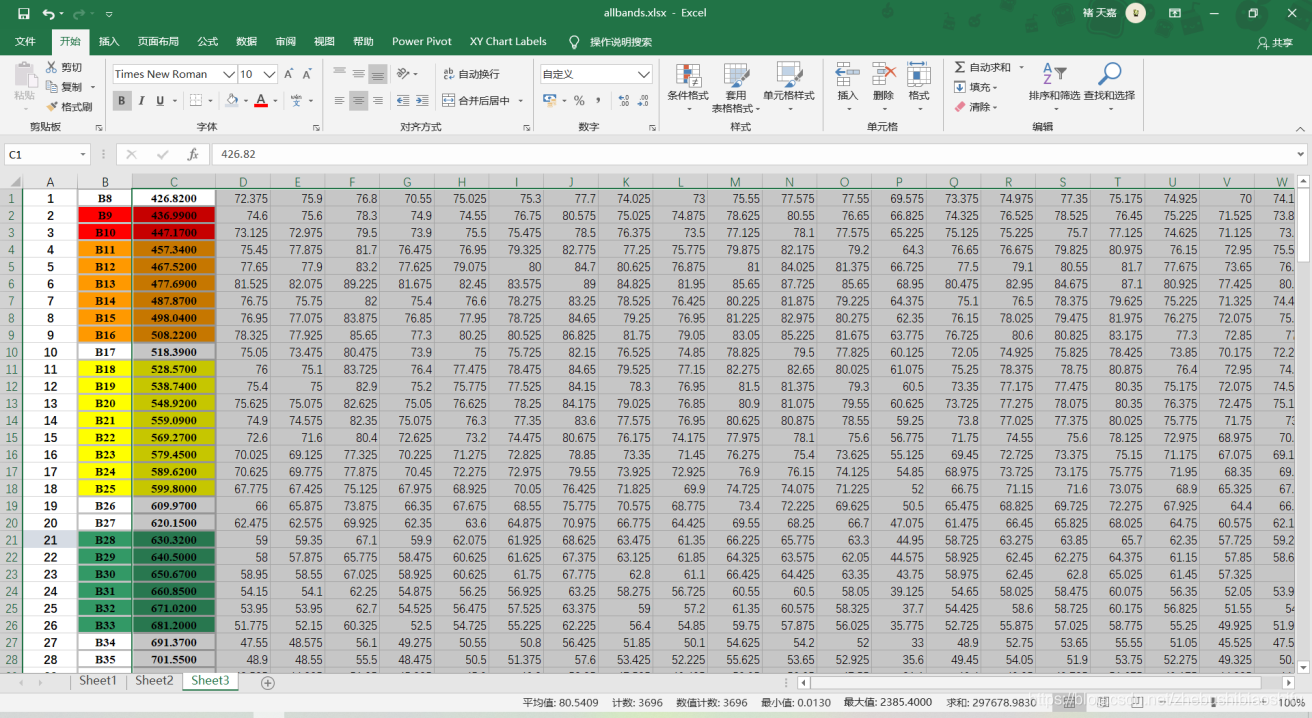Viewport: 1312px width, 718px height.
Task: Click the Share (共享) button
Action: click(x=1275, y=42)
